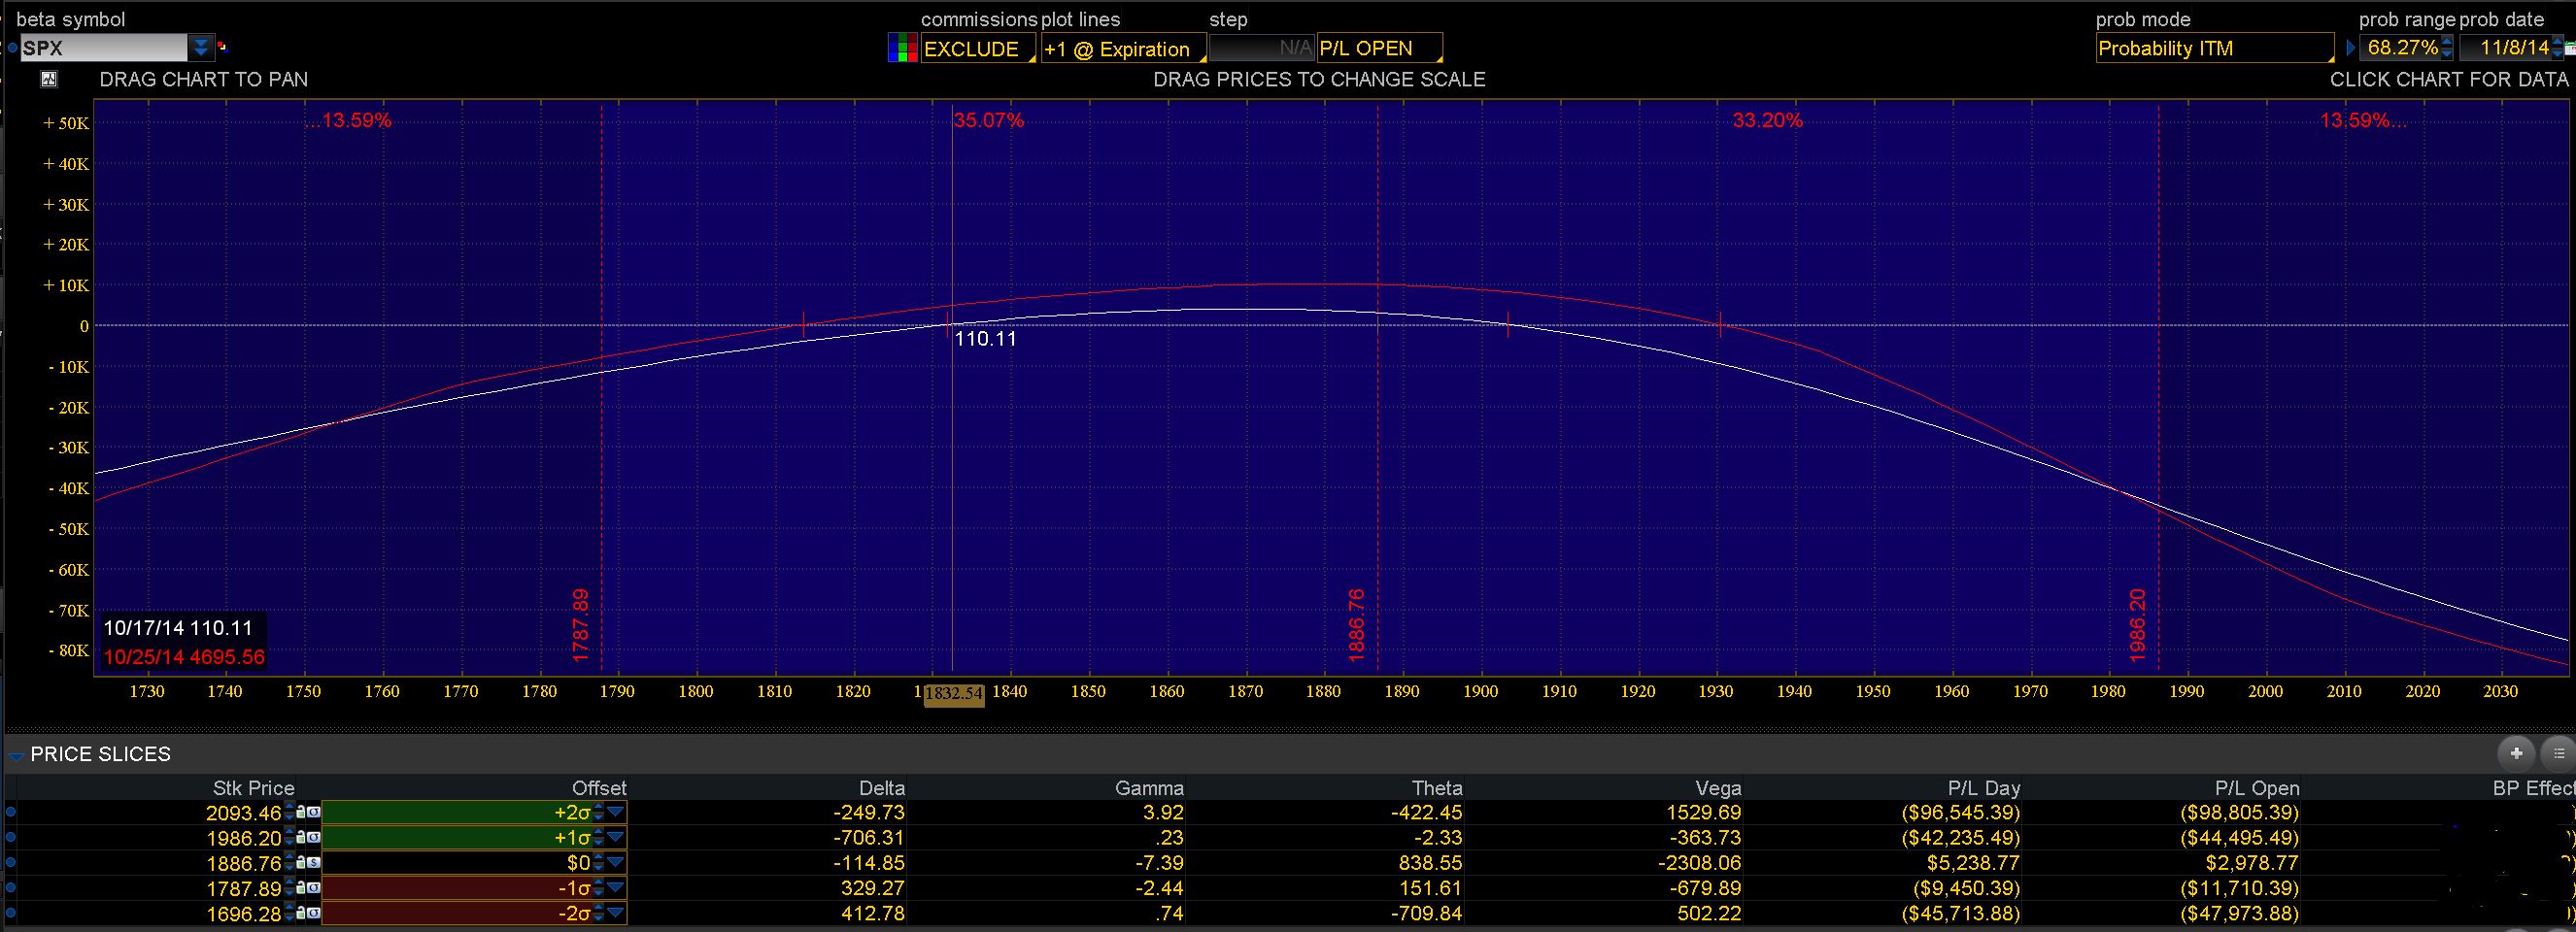The image size is (2576, 932).
Task: Click the 35.07% probability label on the chart
Action: (989, 121)
